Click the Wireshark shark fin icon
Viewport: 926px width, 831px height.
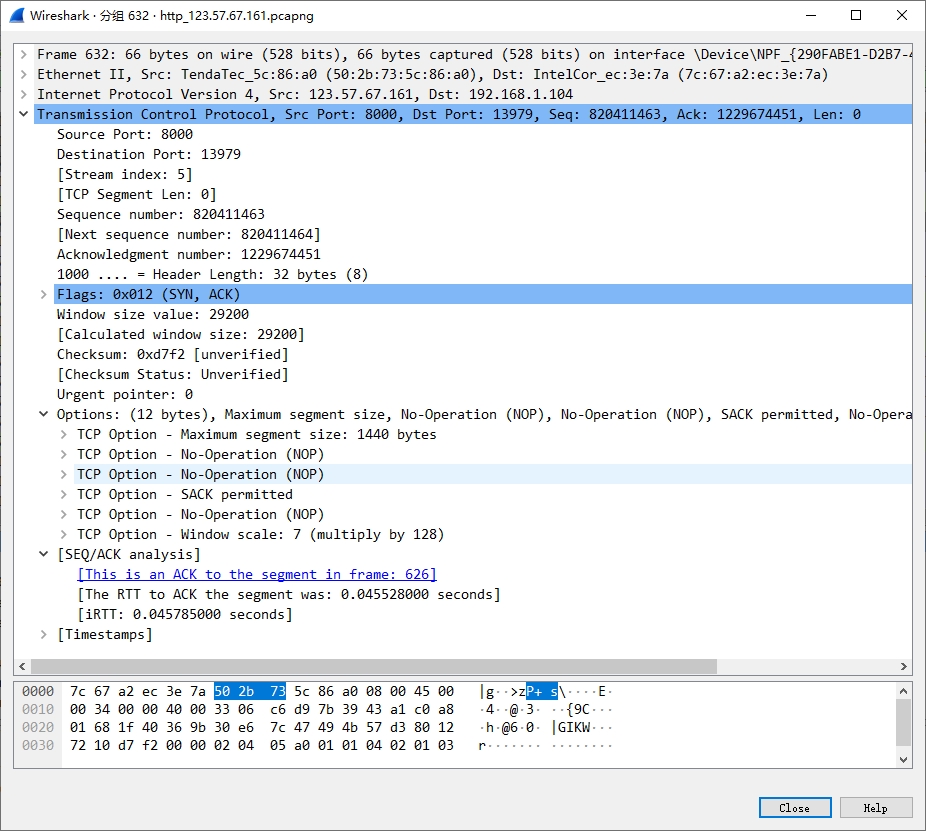point(17,15)
